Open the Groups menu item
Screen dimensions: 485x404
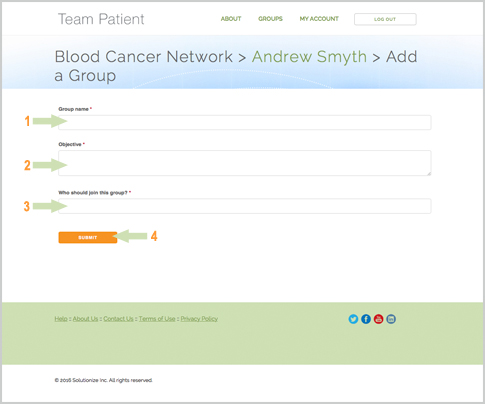point(270,19)
